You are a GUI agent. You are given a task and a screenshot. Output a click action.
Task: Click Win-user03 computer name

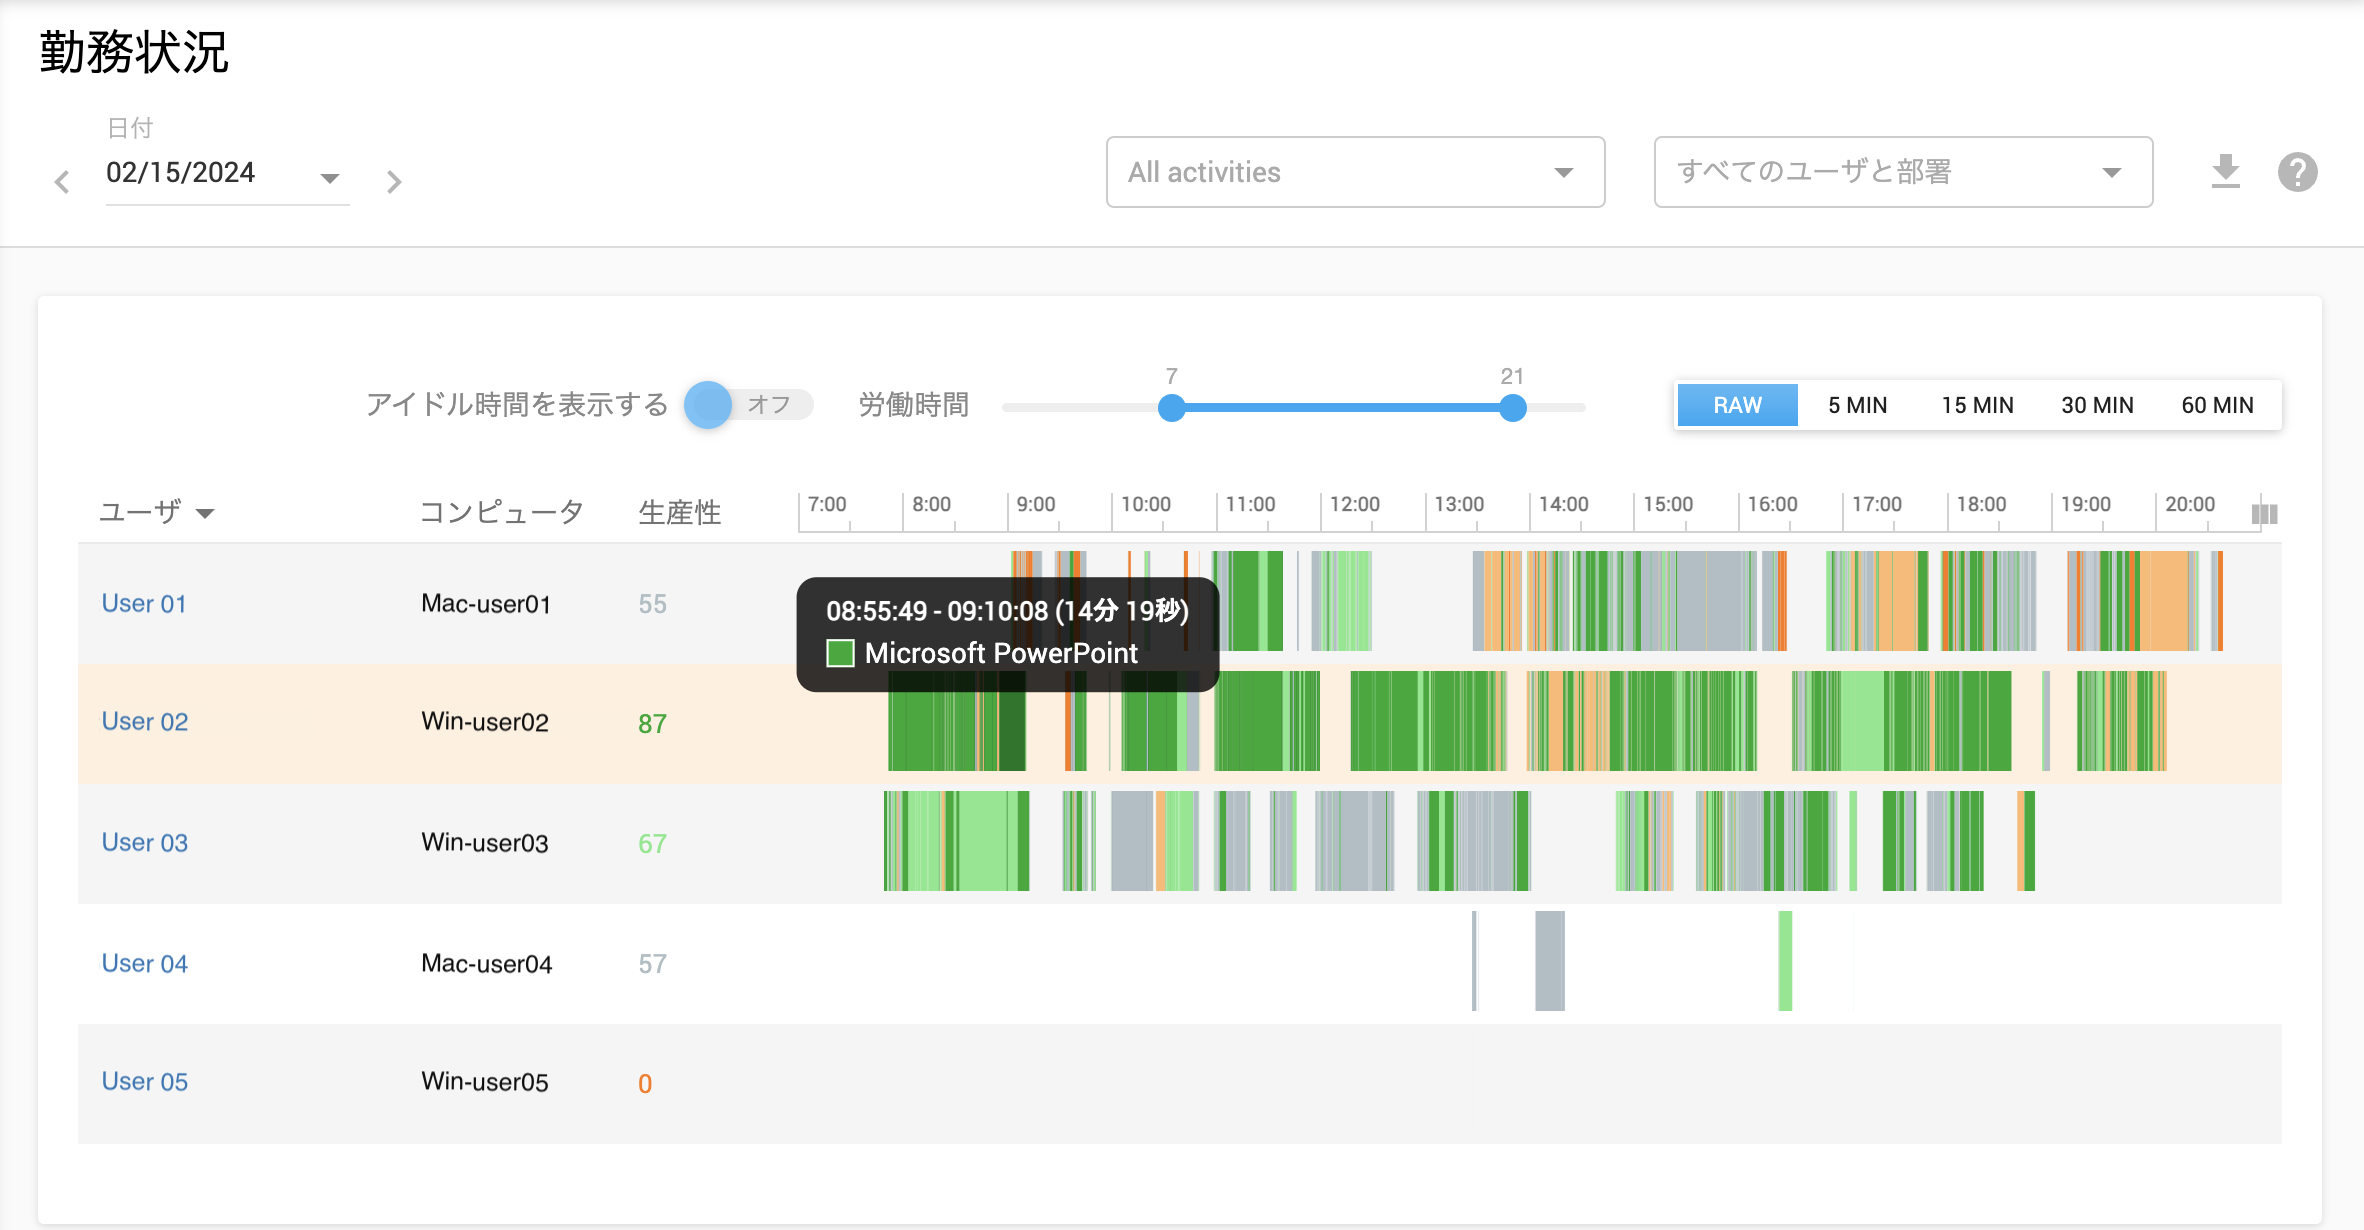(485, 842)
